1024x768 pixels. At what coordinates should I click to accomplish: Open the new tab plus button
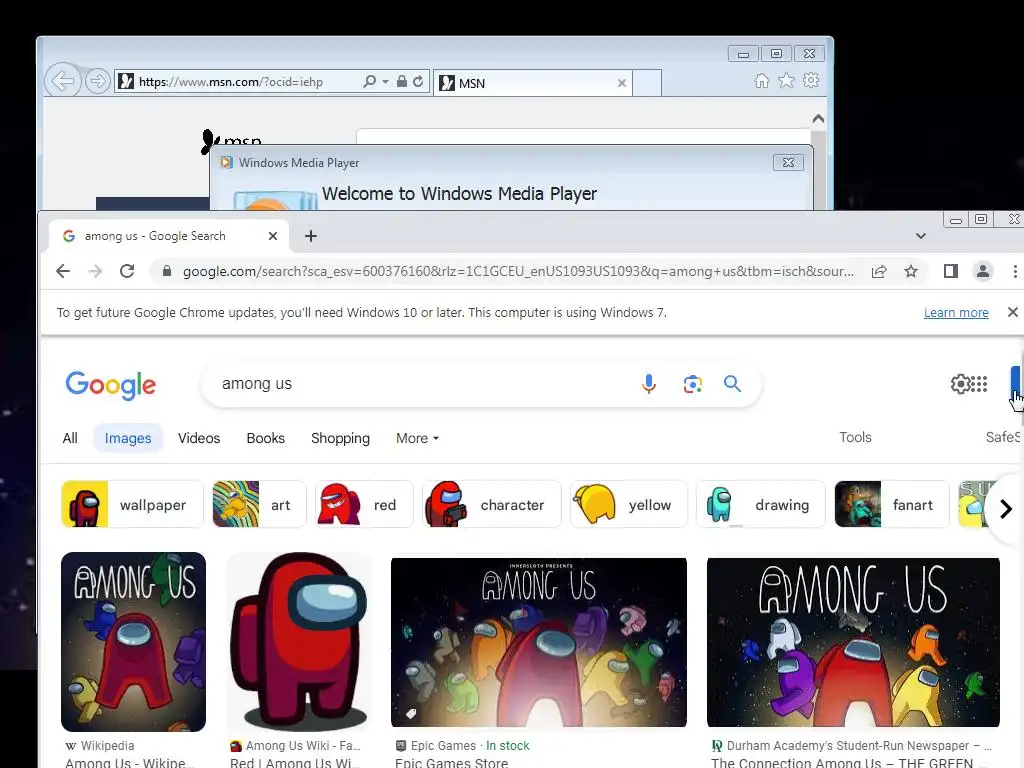(x=311, y=236)
